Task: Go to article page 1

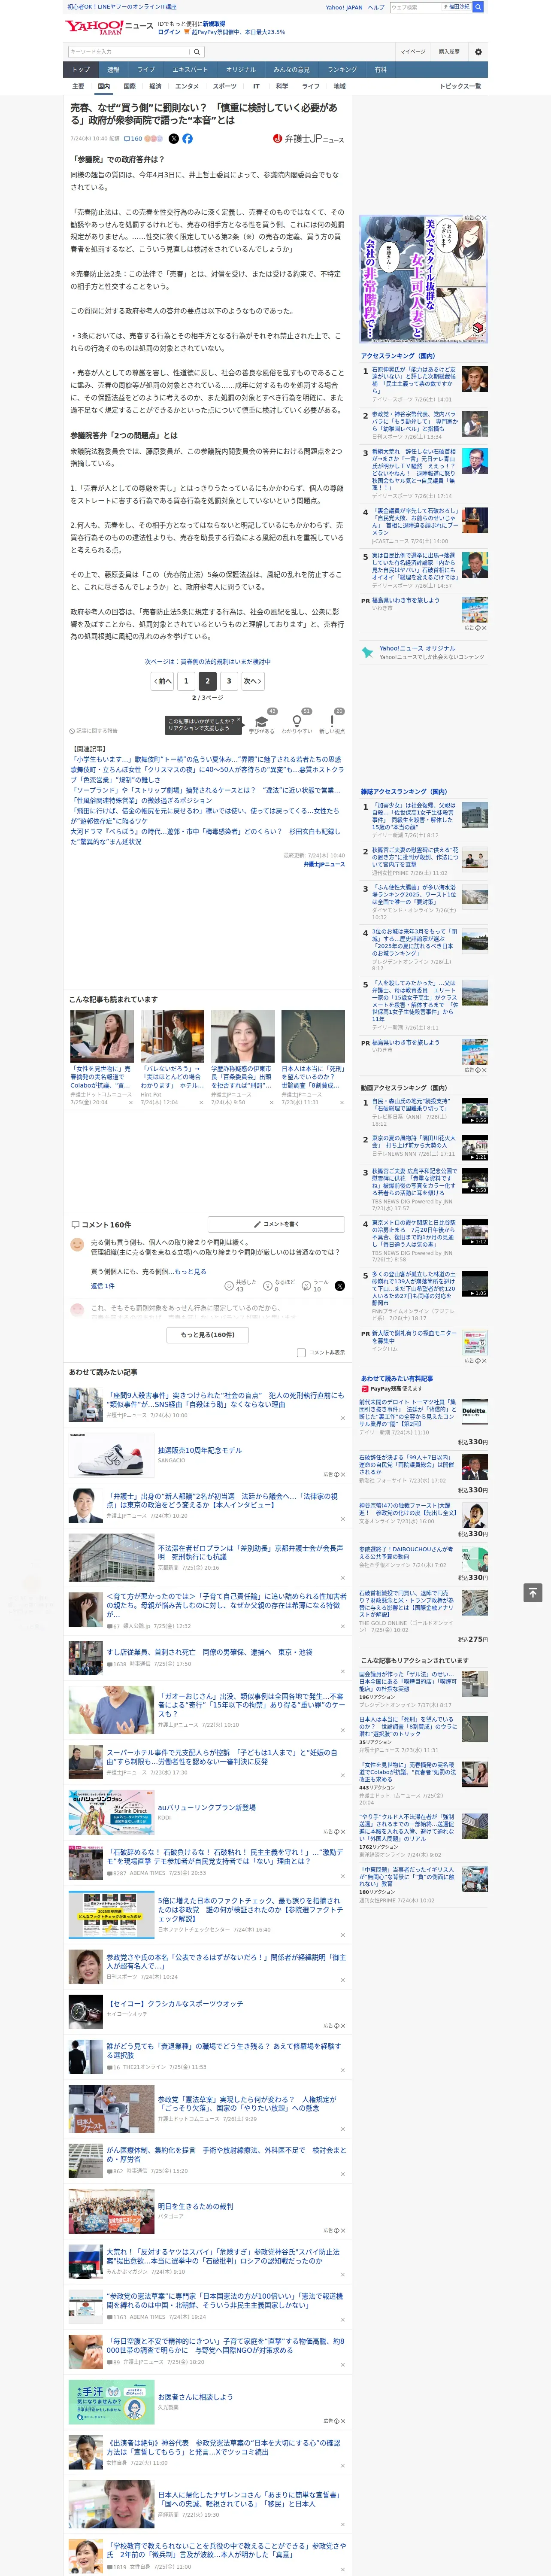Action: [186, 681]
